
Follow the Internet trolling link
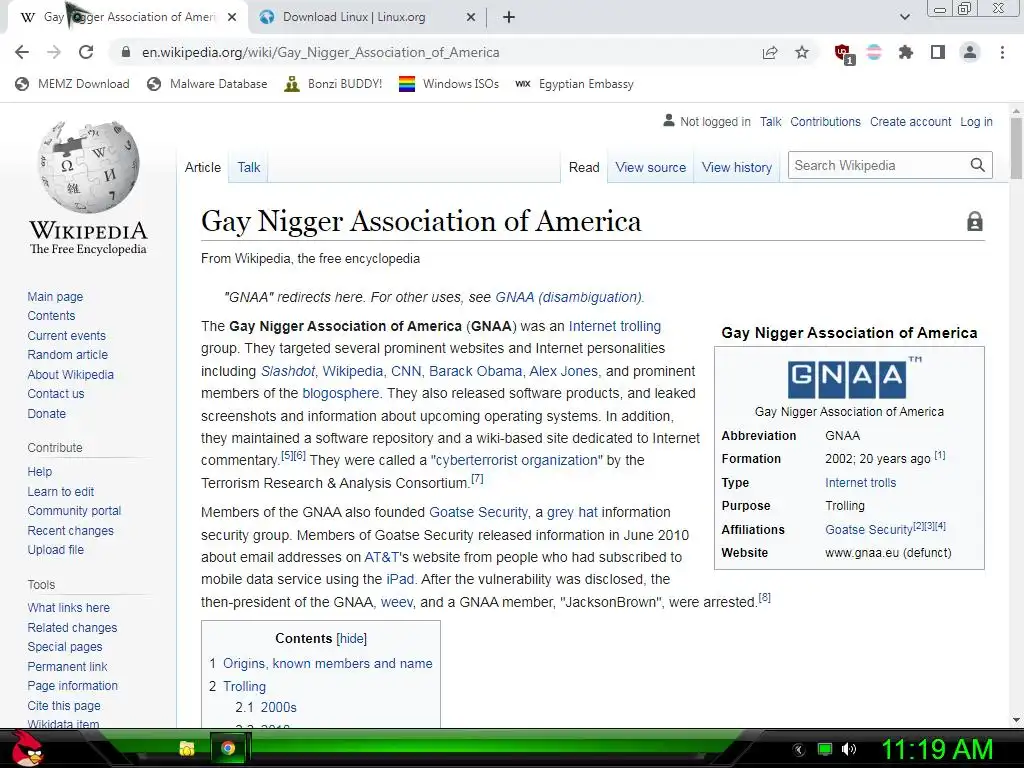615,326
